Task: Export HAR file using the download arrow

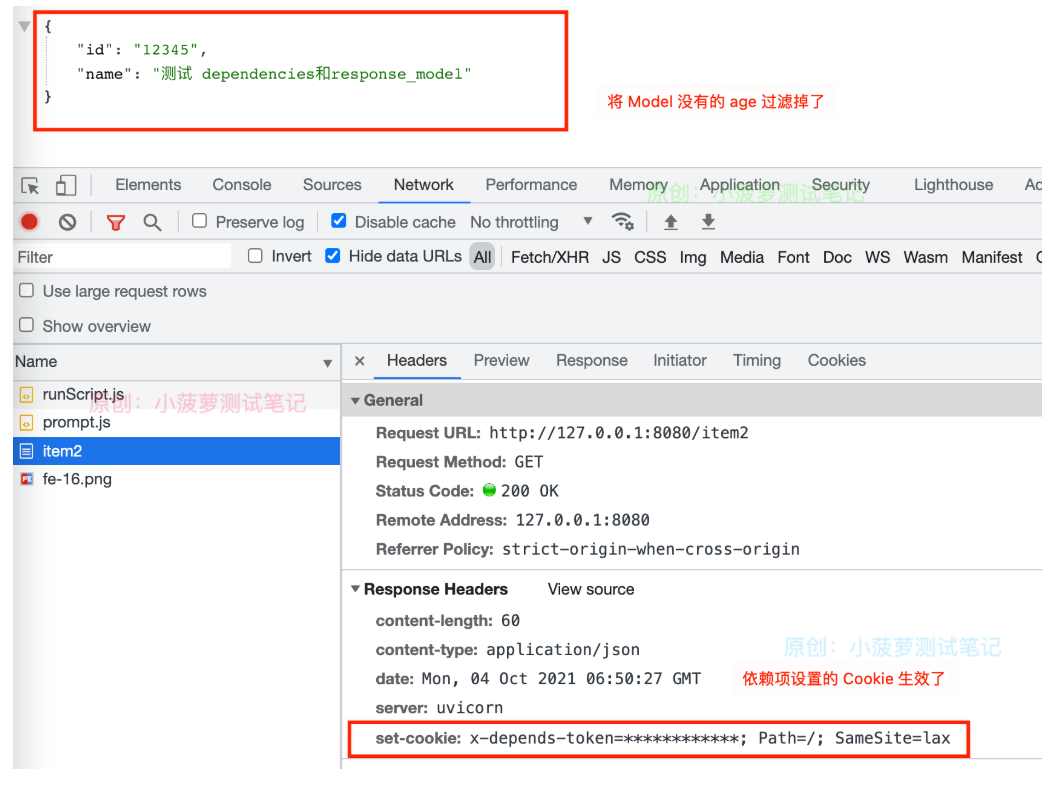Action: point(708,222)
